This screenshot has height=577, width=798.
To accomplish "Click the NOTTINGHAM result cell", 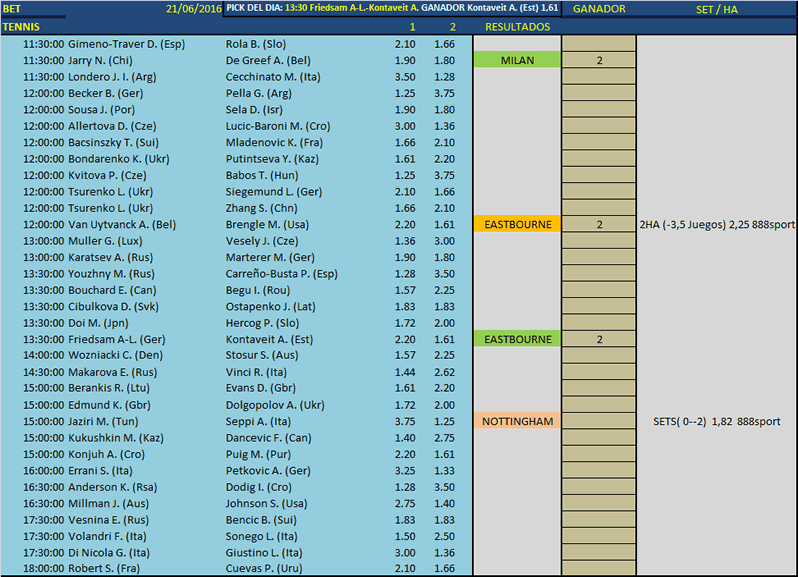I will click(517, 421).
